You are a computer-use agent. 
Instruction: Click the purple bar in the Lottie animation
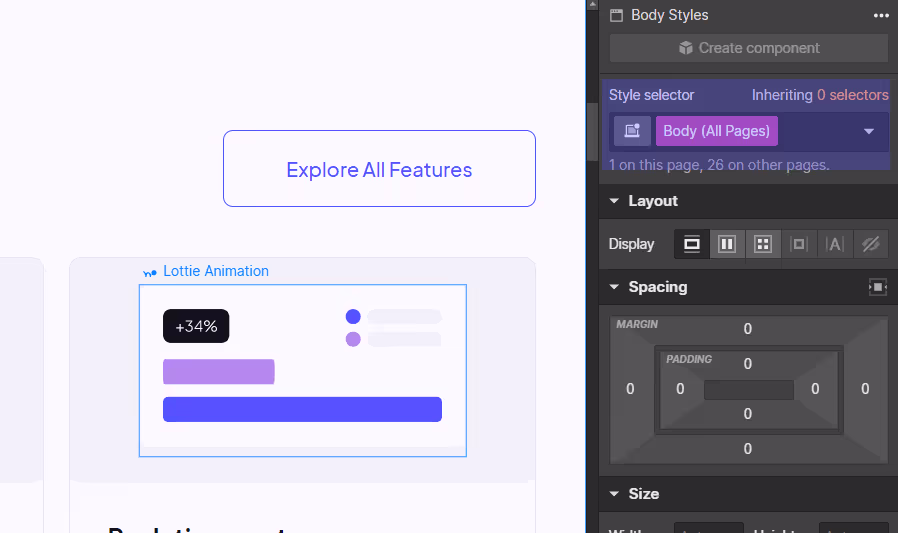(219, 372)
